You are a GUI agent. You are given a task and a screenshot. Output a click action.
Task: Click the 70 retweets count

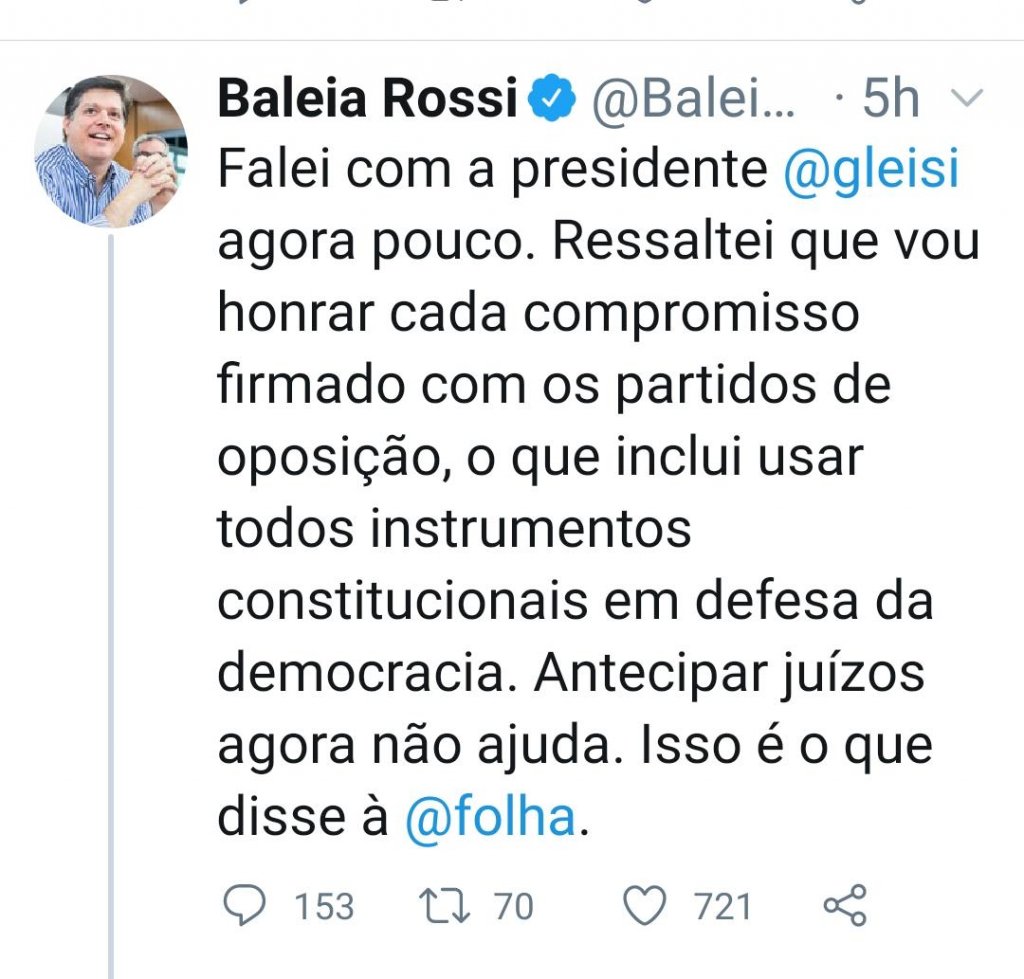514,907
